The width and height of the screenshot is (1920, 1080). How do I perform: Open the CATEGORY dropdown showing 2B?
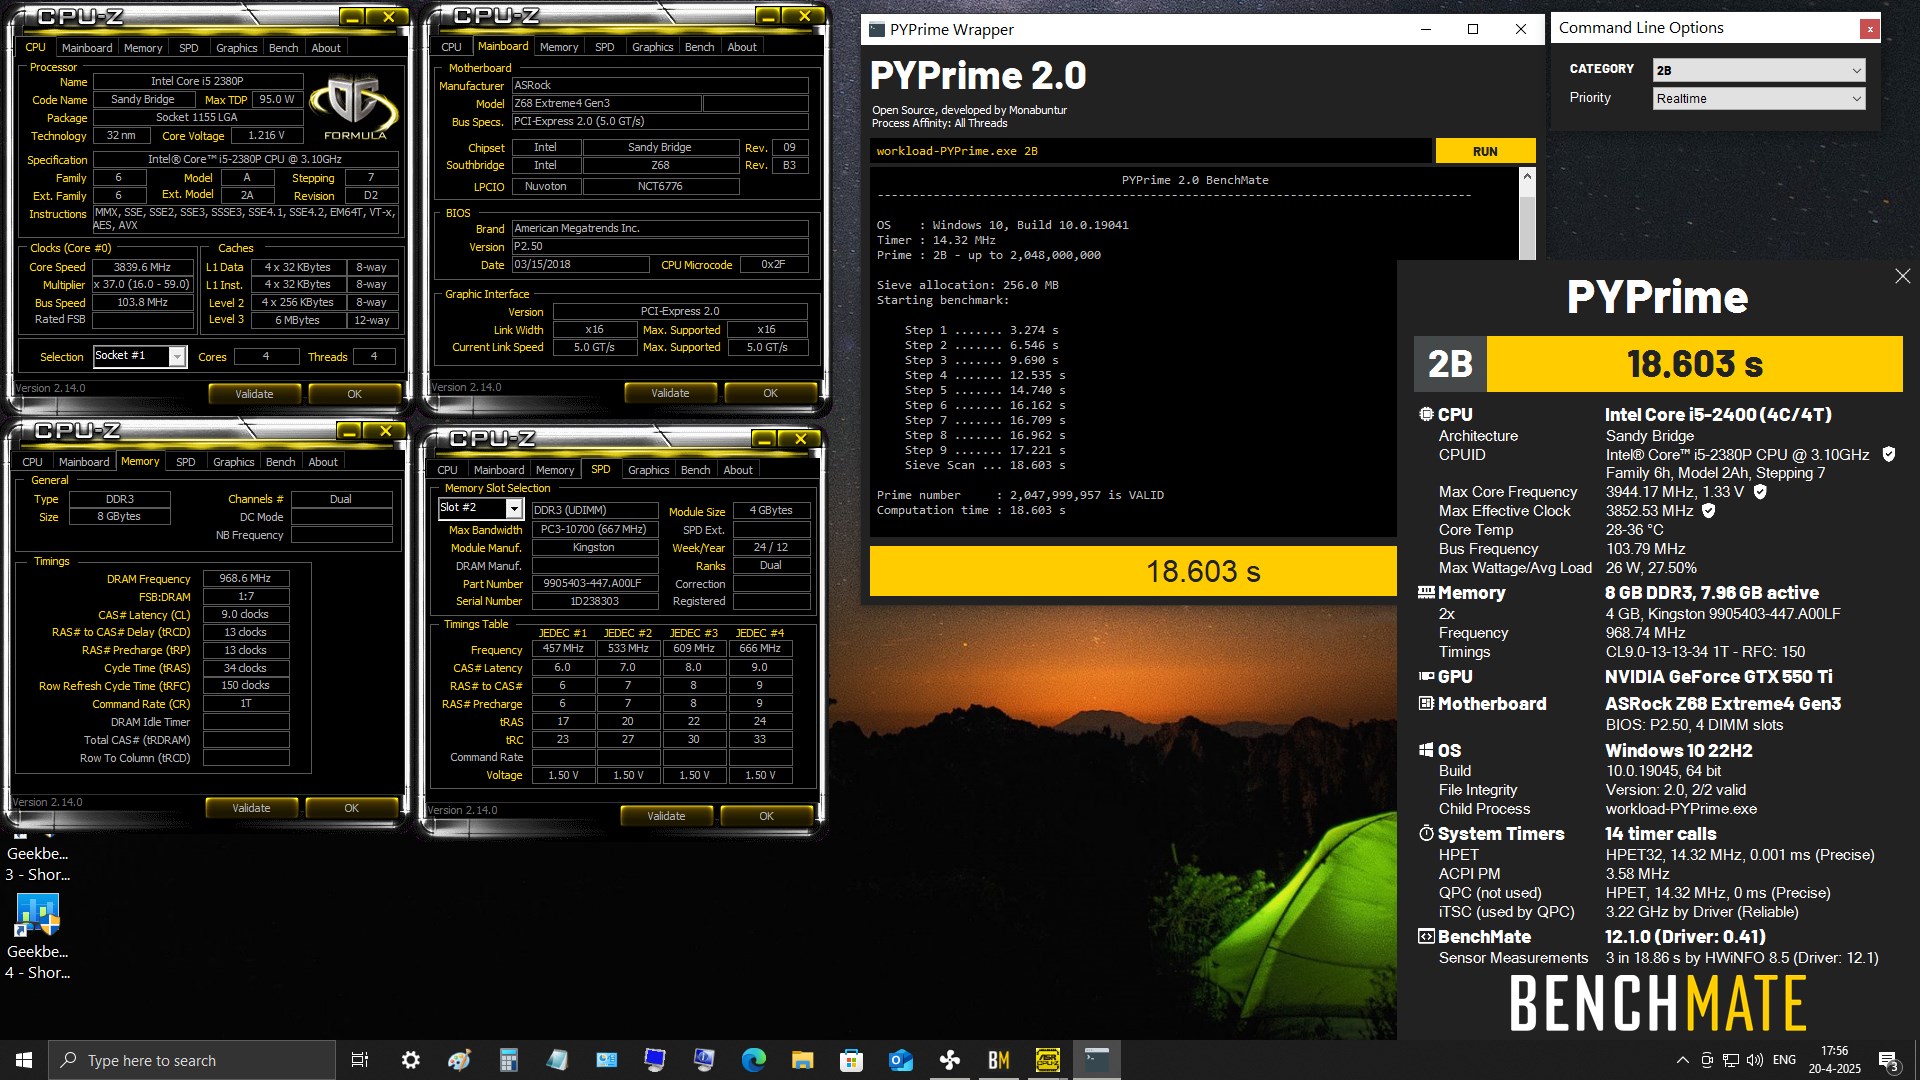[1758, 70]
